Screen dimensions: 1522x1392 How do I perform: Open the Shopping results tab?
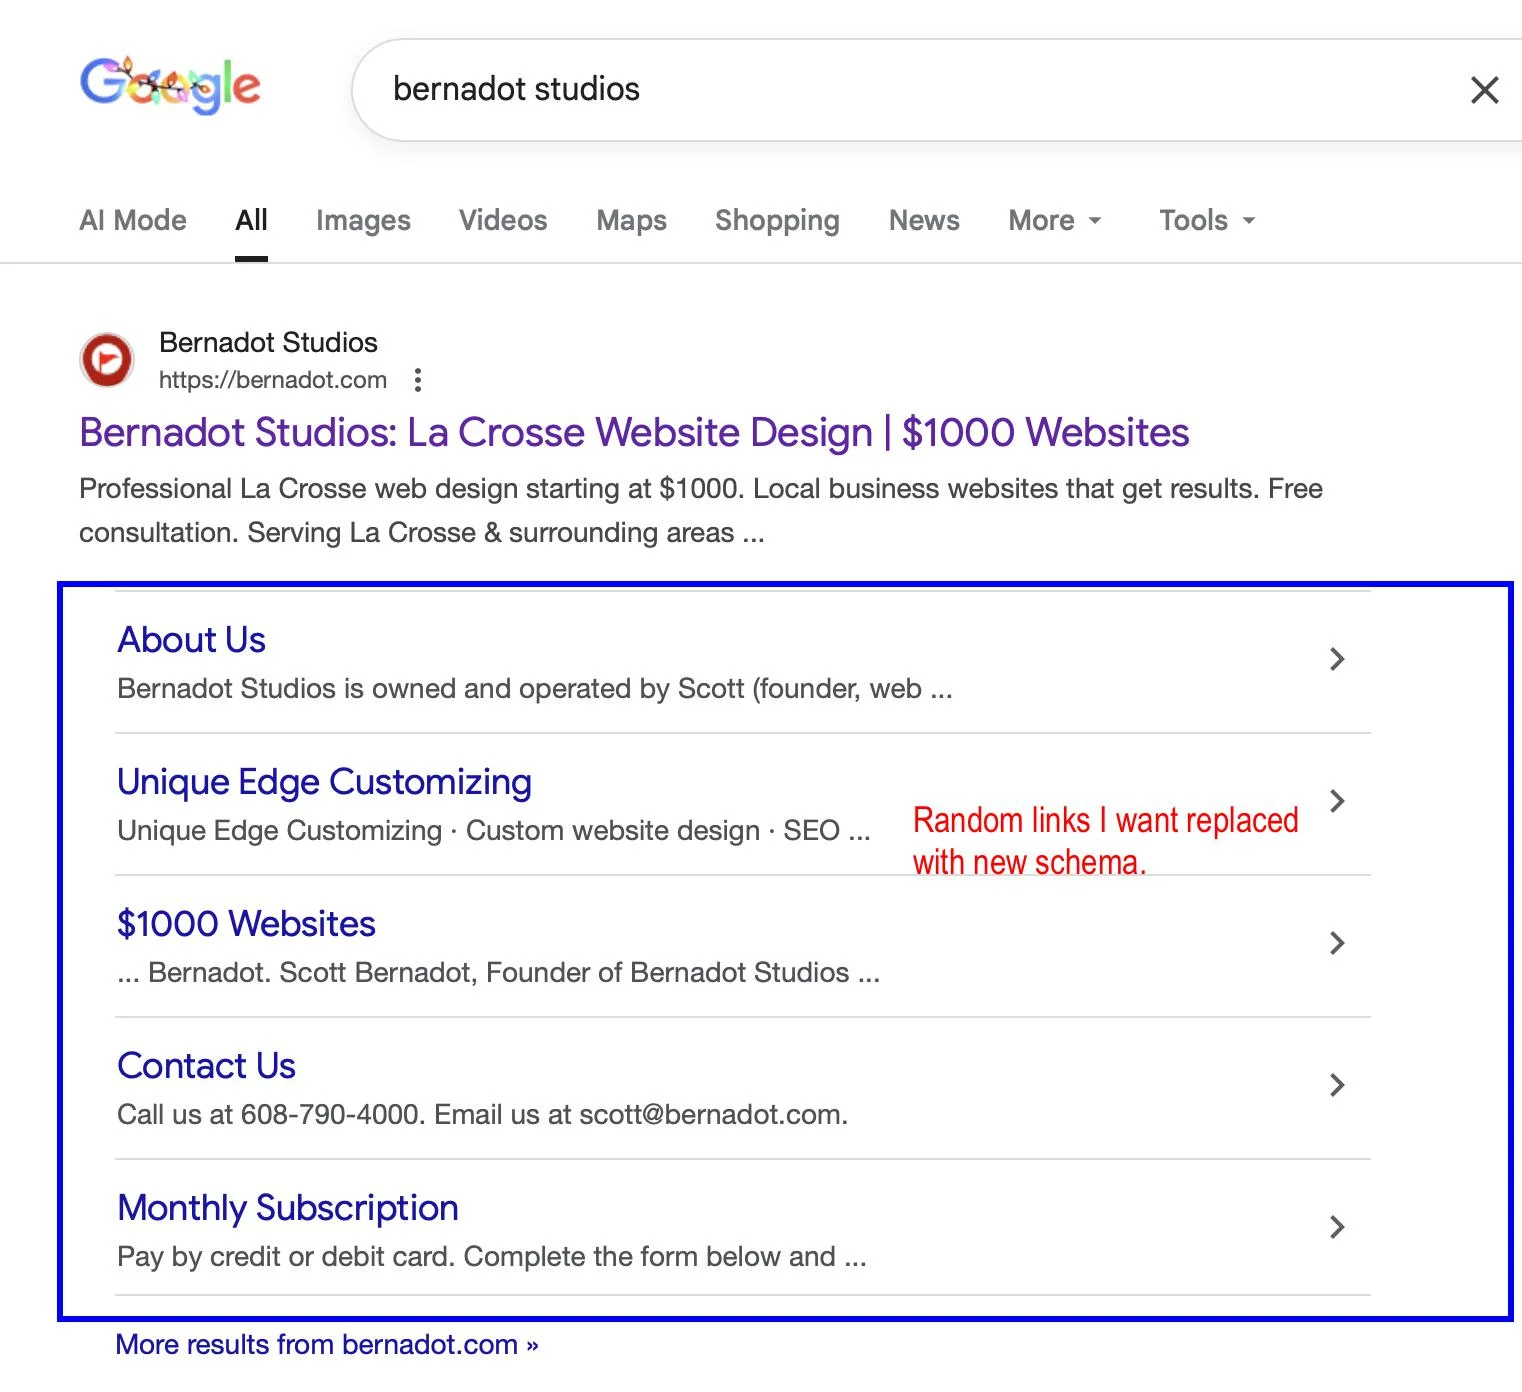tap(777, 220)
